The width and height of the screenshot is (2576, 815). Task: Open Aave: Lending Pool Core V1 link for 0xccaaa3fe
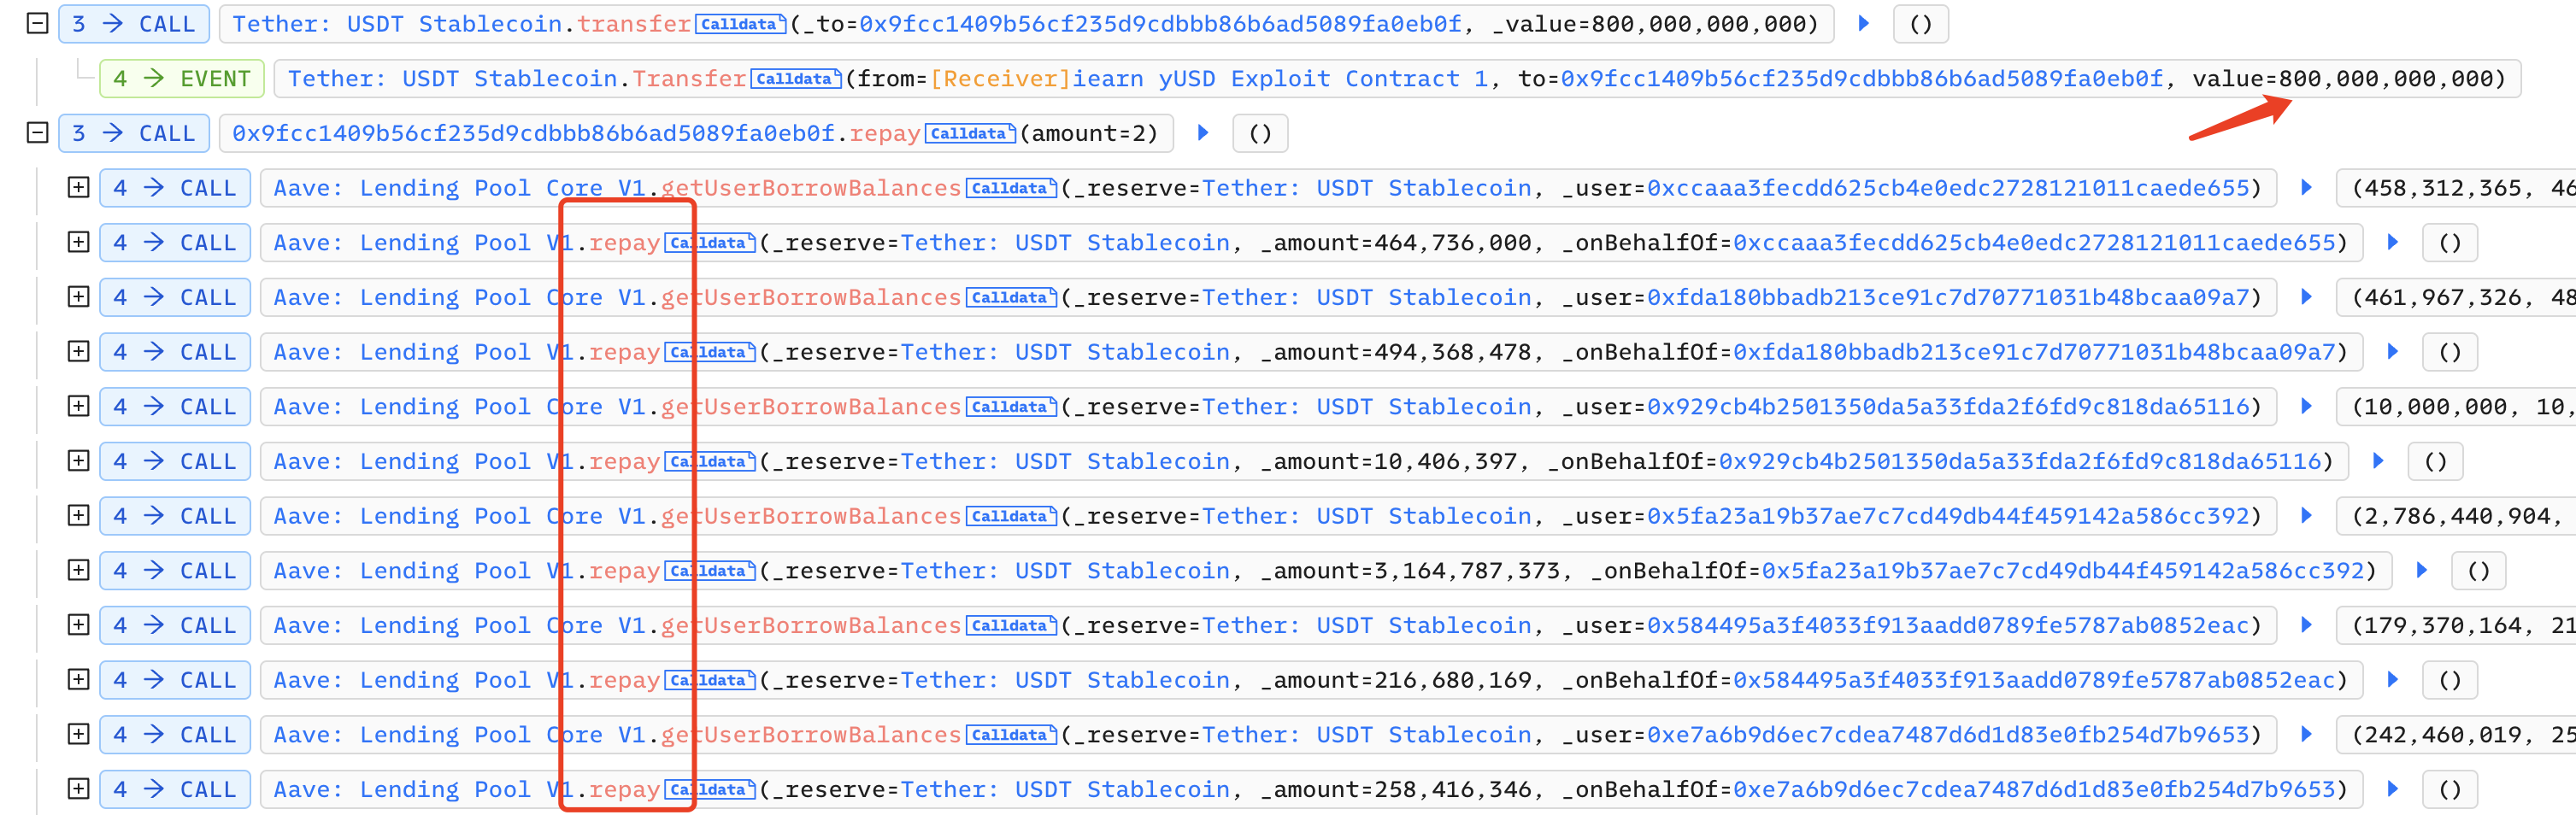coord(459,188)
